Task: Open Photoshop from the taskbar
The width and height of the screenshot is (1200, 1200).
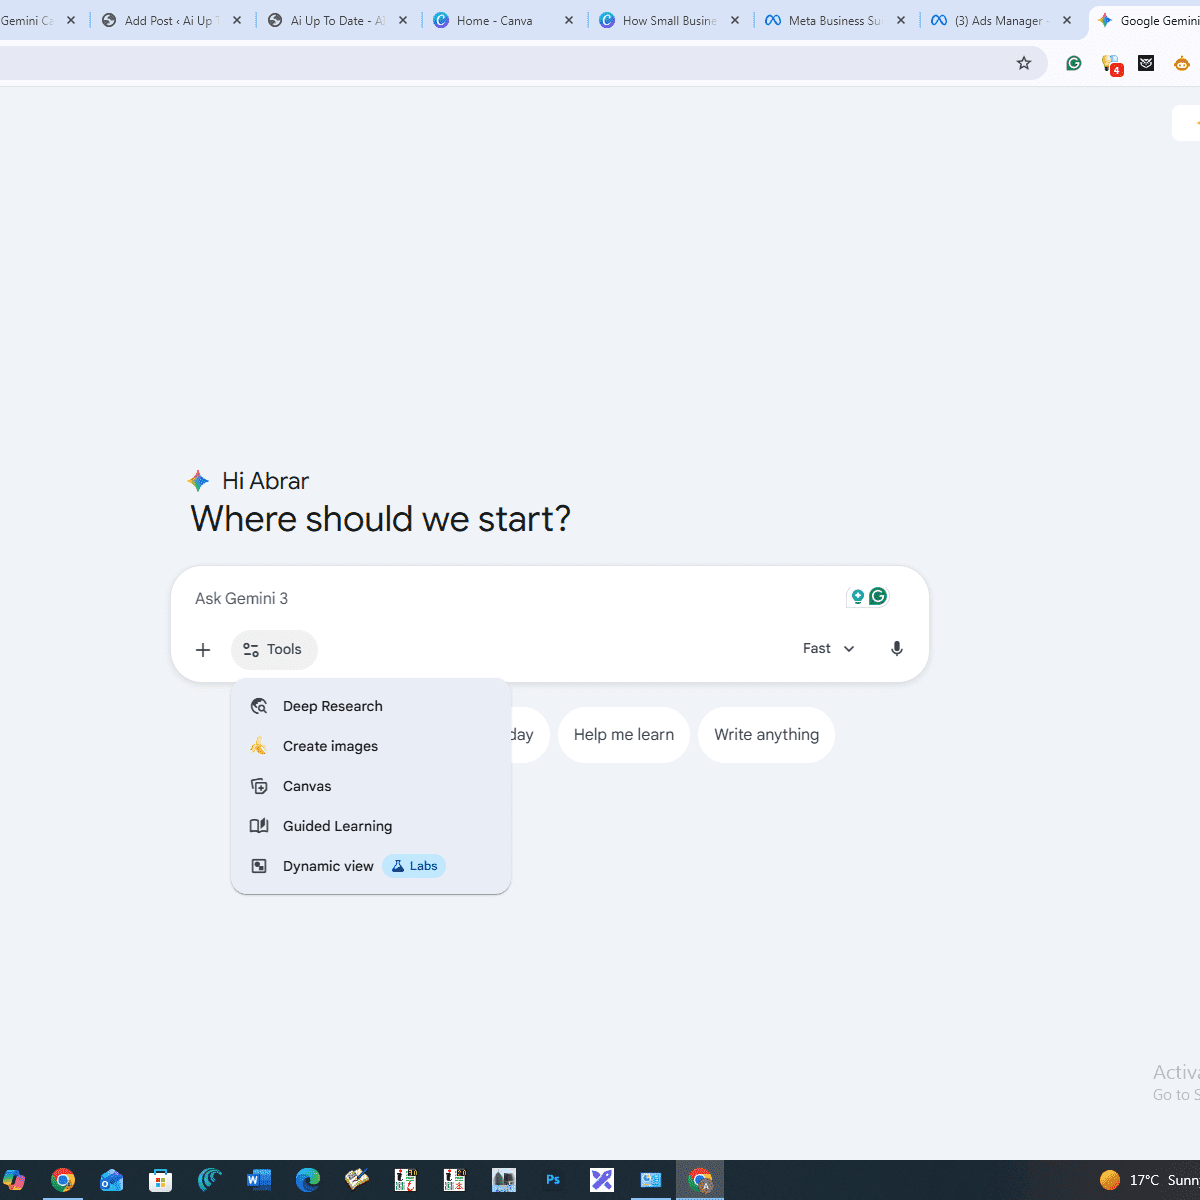Action: (553, 1180)
